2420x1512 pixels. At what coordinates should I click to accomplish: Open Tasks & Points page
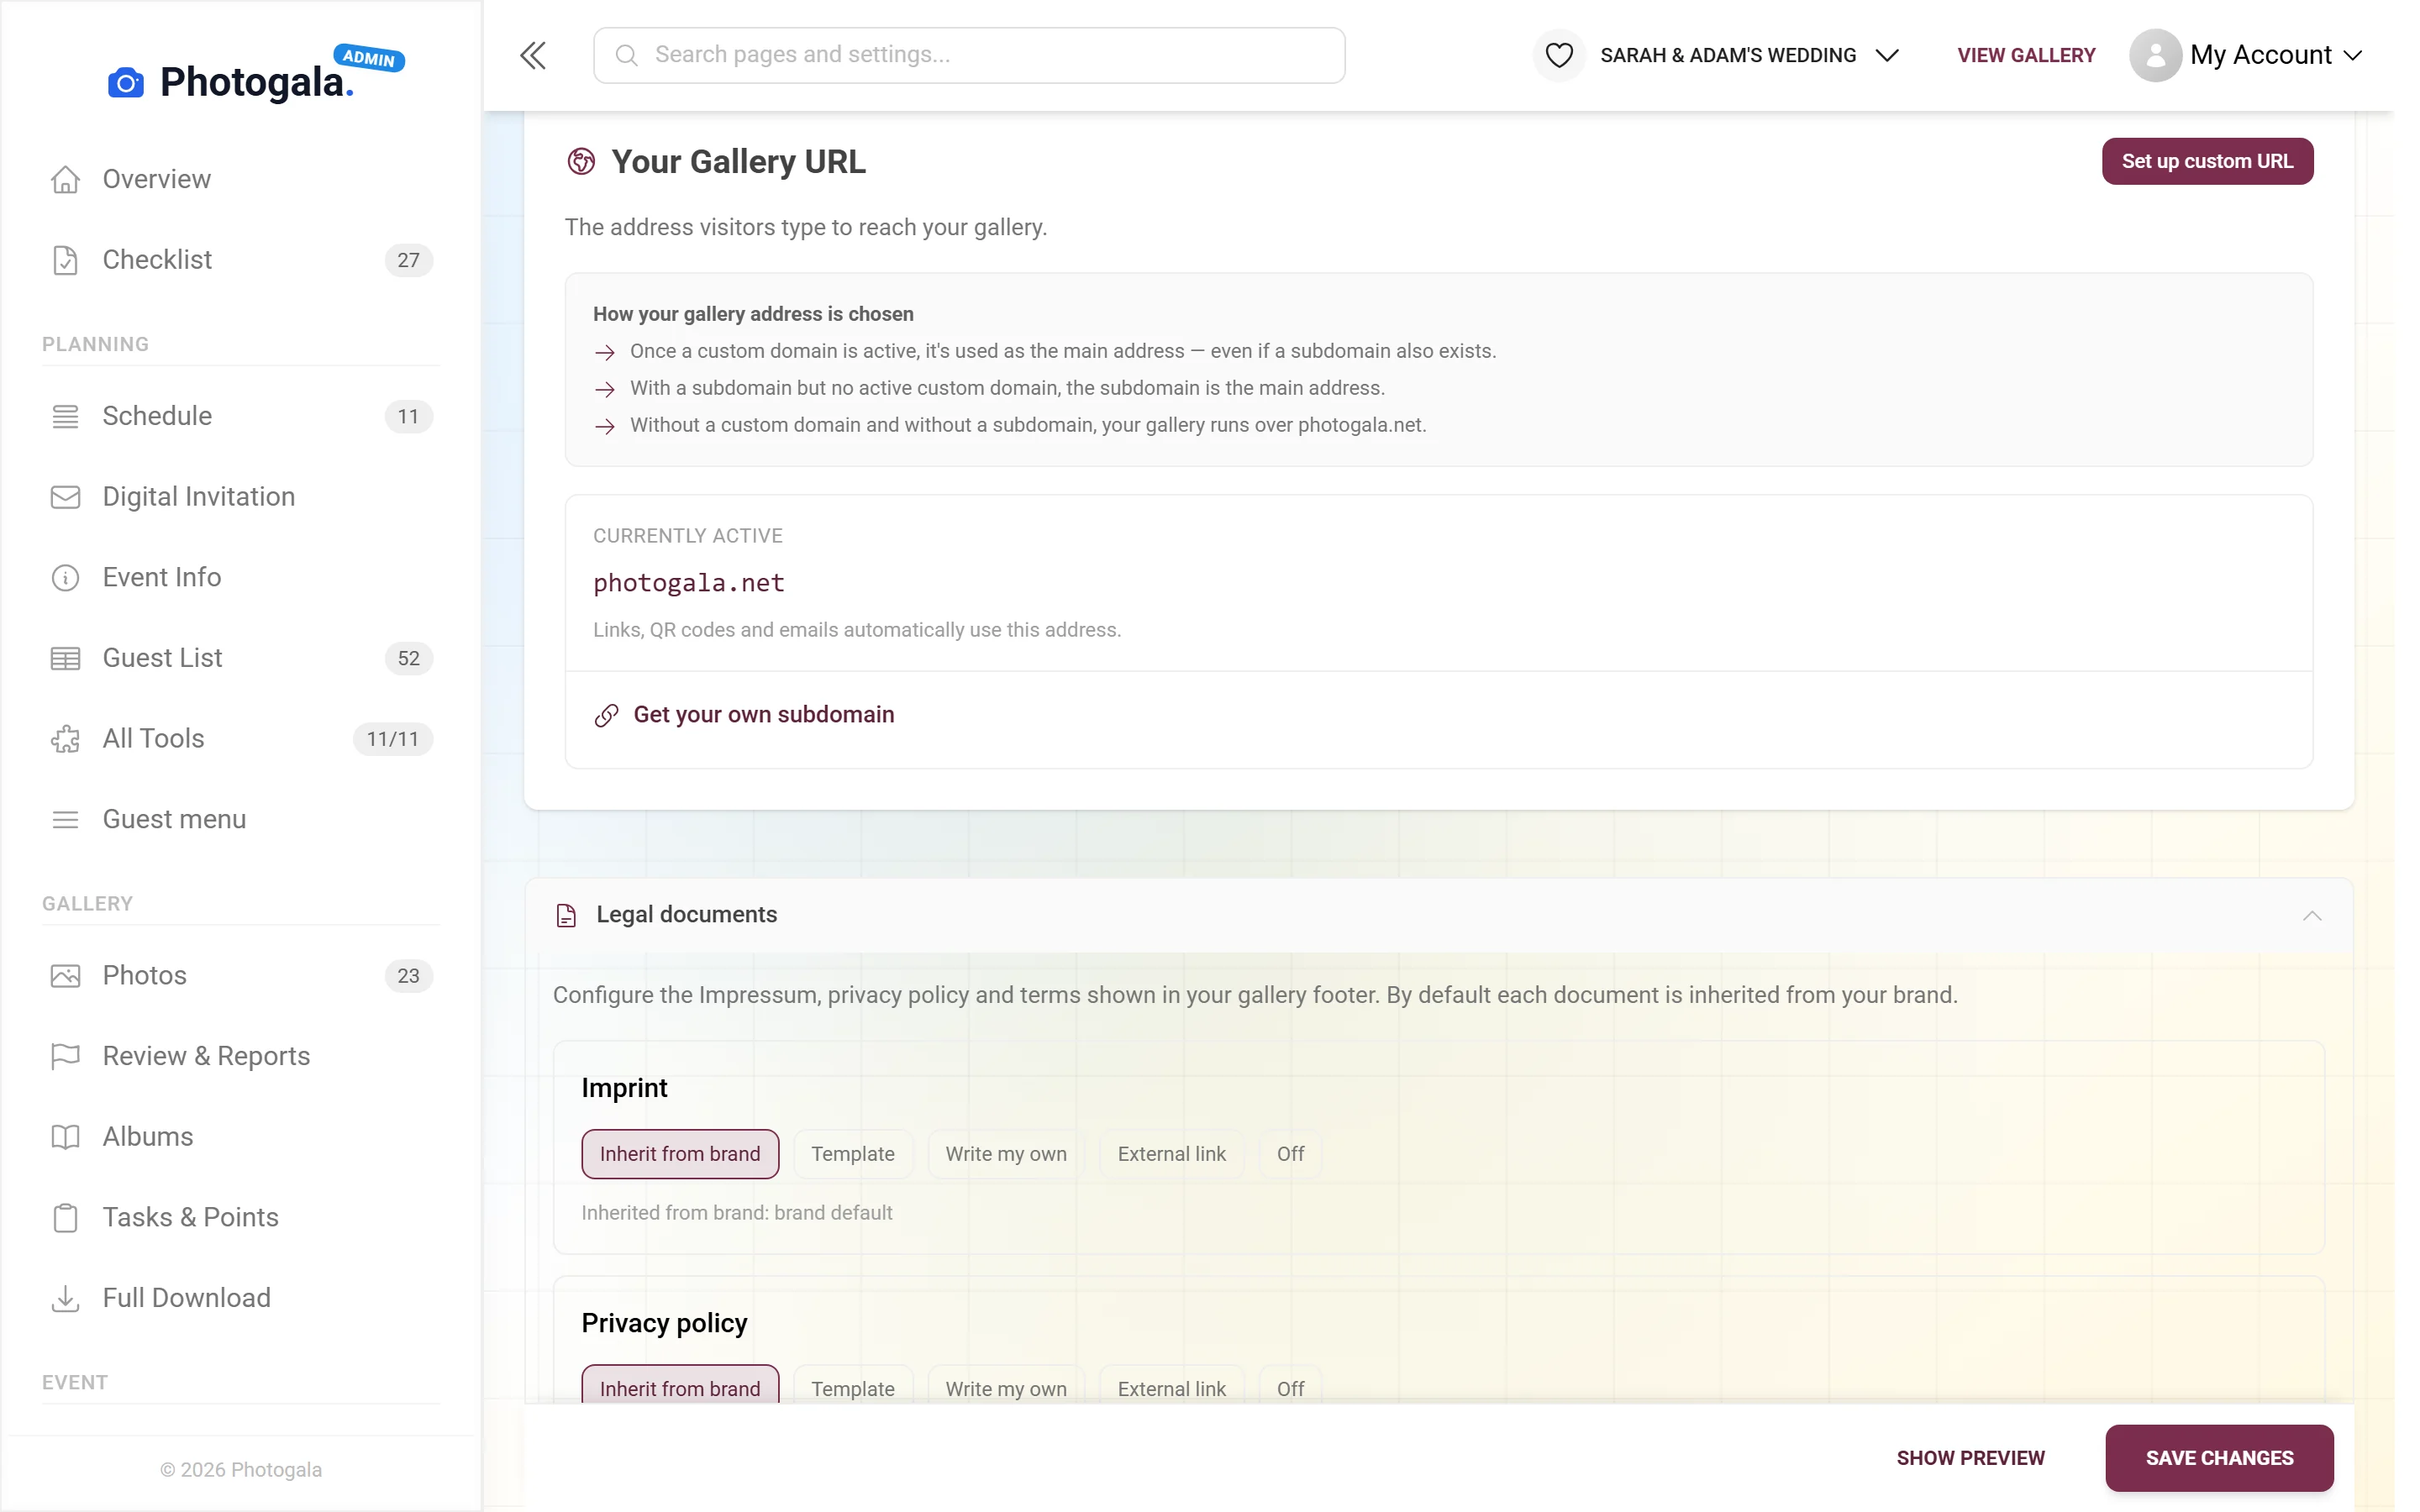(241, 1218)
